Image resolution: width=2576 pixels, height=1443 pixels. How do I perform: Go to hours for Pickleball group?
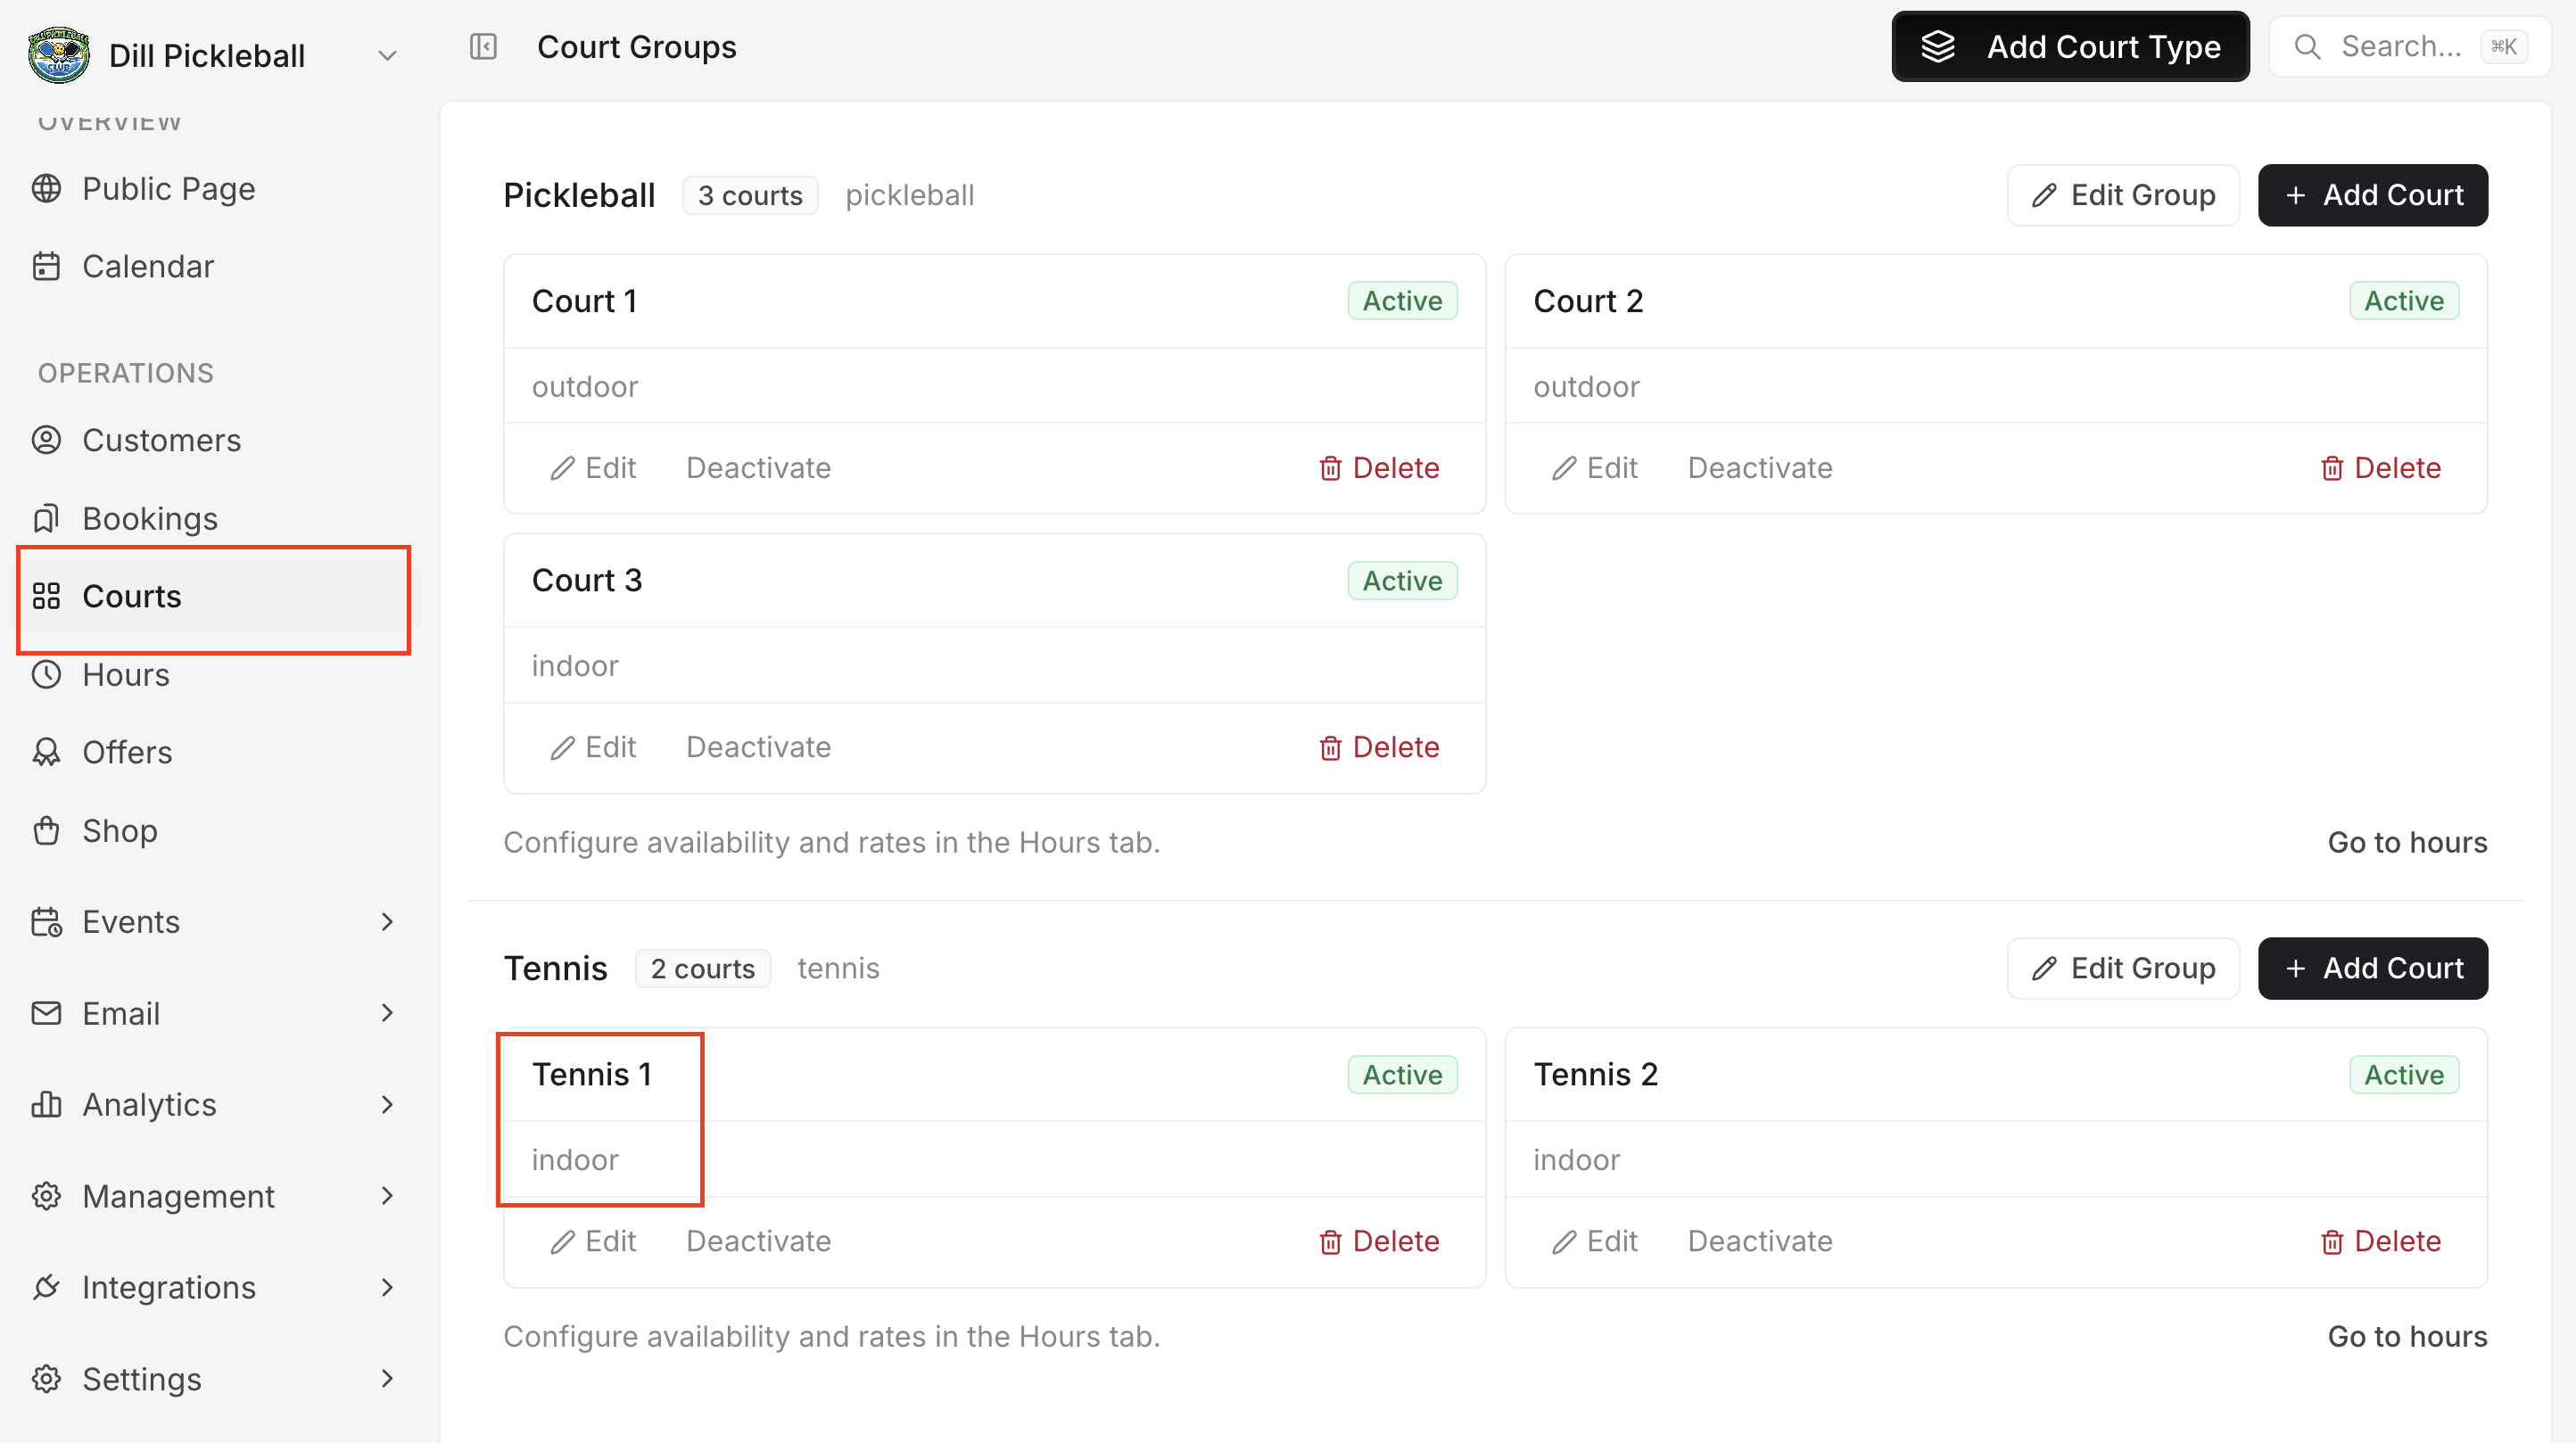point(2407,842)
